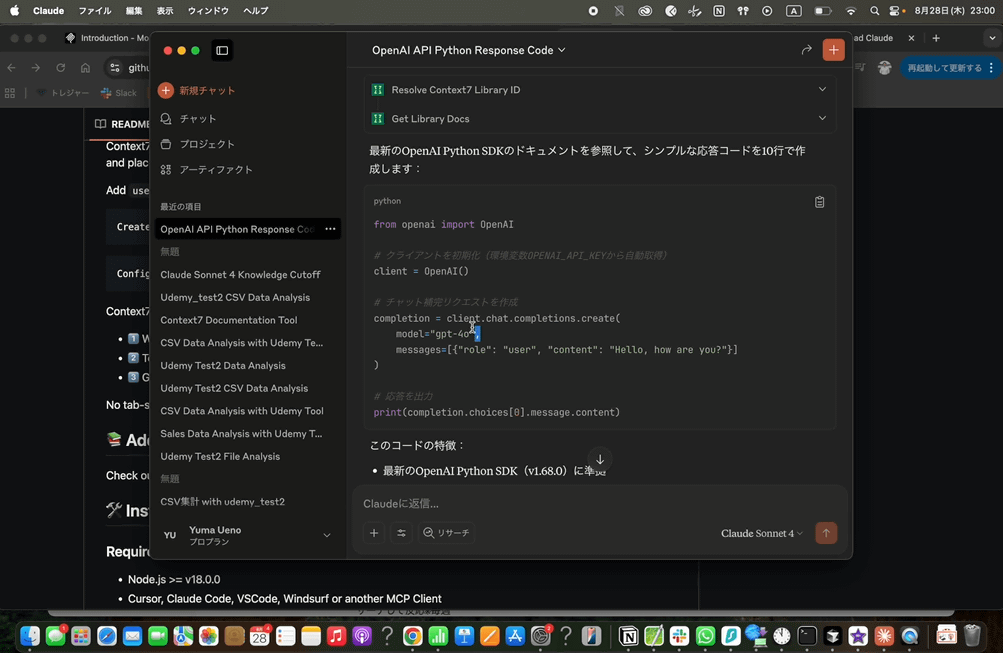Click the share arrow icon
Viewport: 1003px width, 653px height.
806,50
